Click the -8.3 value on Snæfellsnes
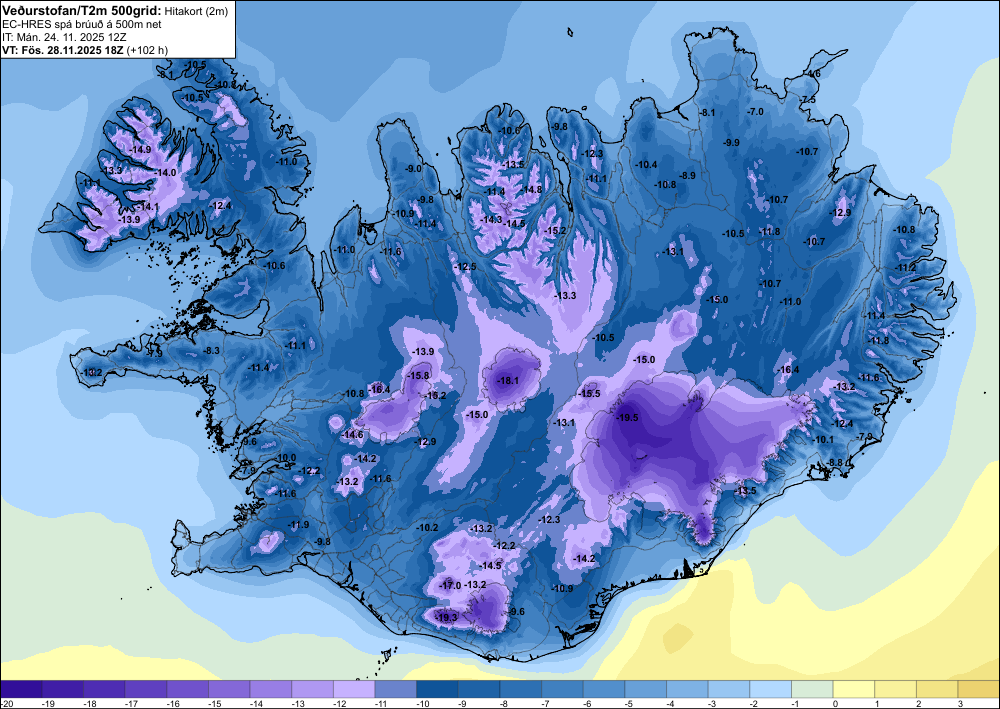The width and height of the screenshot is (1000, 709). click(x=211, y=351)
